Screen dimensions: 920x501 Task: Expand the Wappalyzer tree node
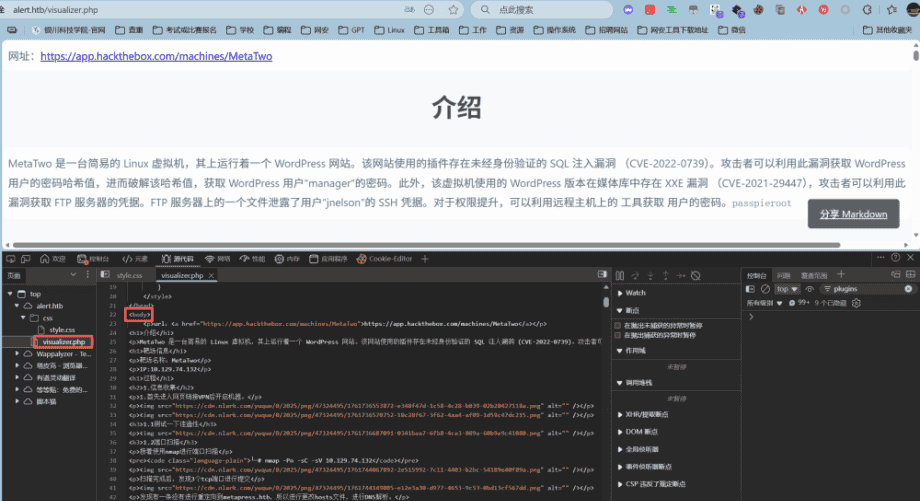tap(17, 354)
